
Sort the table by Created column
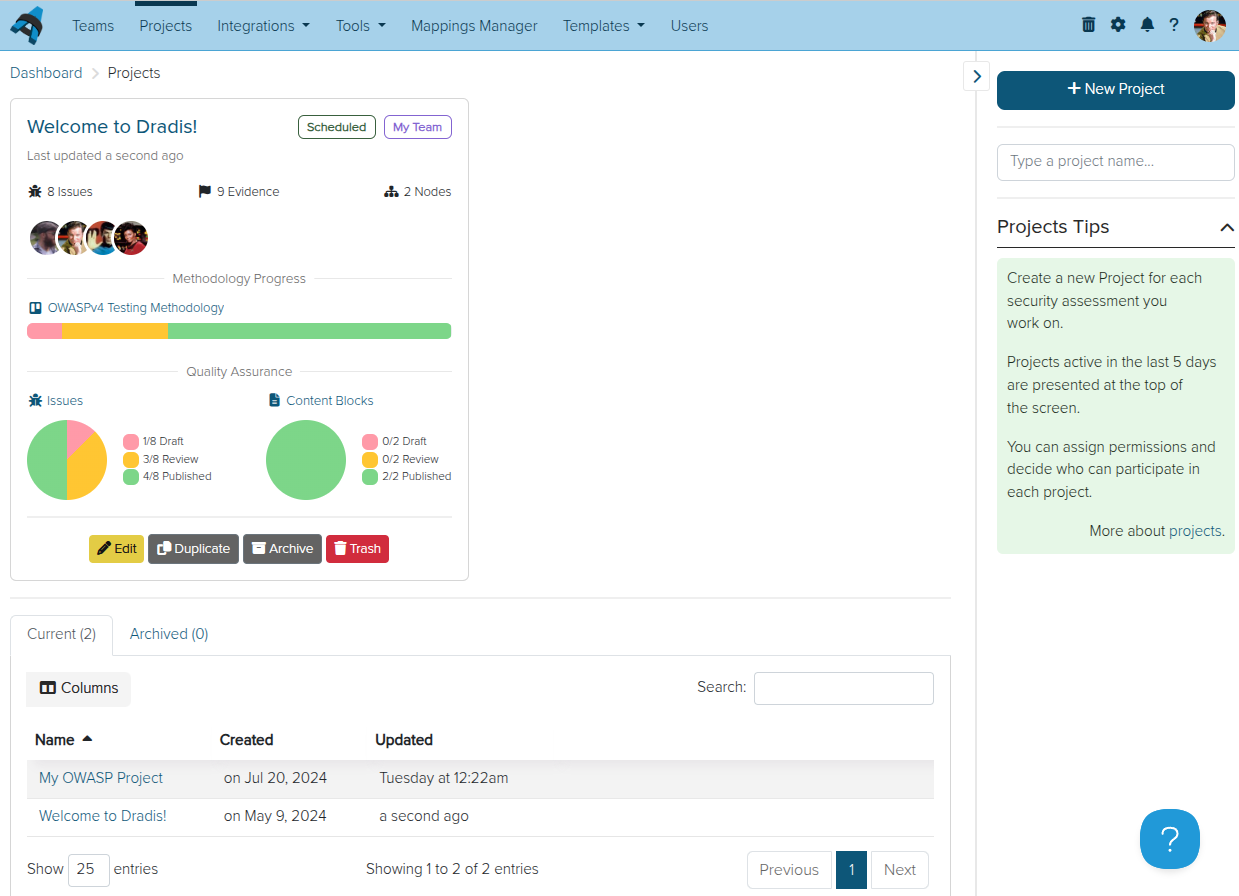tap(246, 740)
